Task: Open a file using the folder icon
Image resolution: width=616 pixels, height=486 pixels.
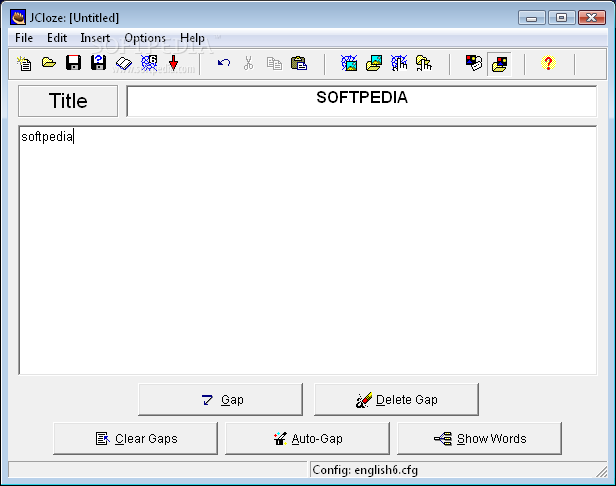Action: pyautogui.click(x=49, y=63)
